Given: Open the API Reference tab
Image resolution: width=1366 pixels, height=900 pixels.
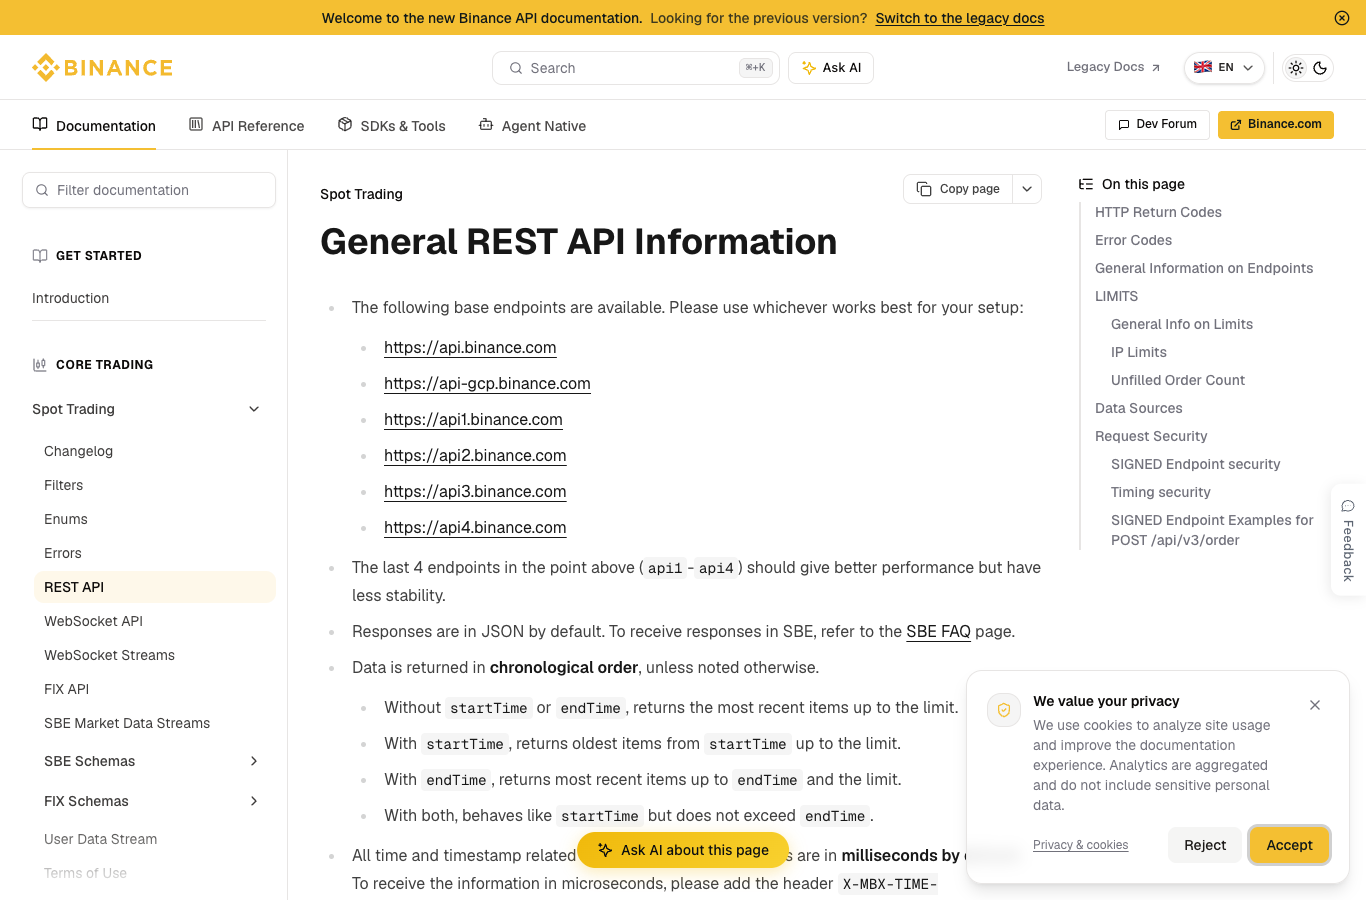Looking at the screenshot, I should 246,126.
